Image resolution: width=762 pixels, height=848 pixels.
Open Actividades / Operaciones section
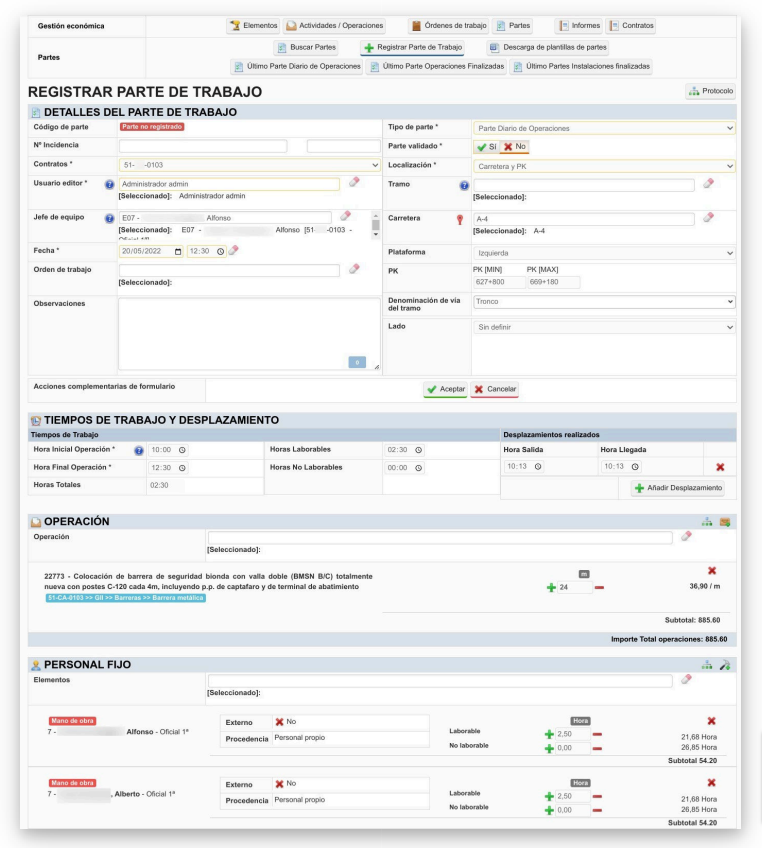(334, 25)
